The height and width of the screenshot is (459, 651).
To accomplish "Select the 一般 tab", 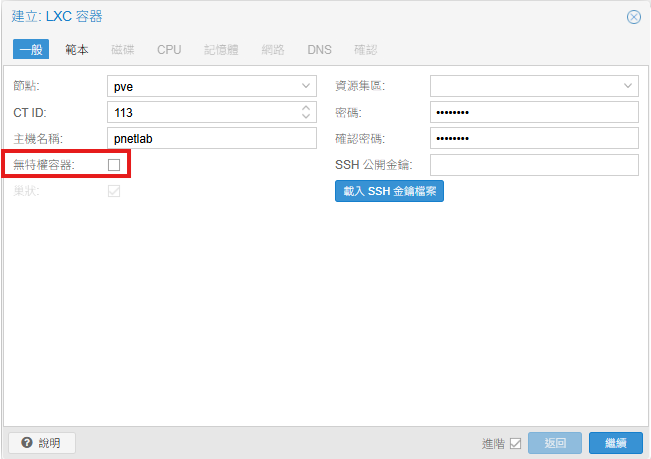I will [32, 49].
